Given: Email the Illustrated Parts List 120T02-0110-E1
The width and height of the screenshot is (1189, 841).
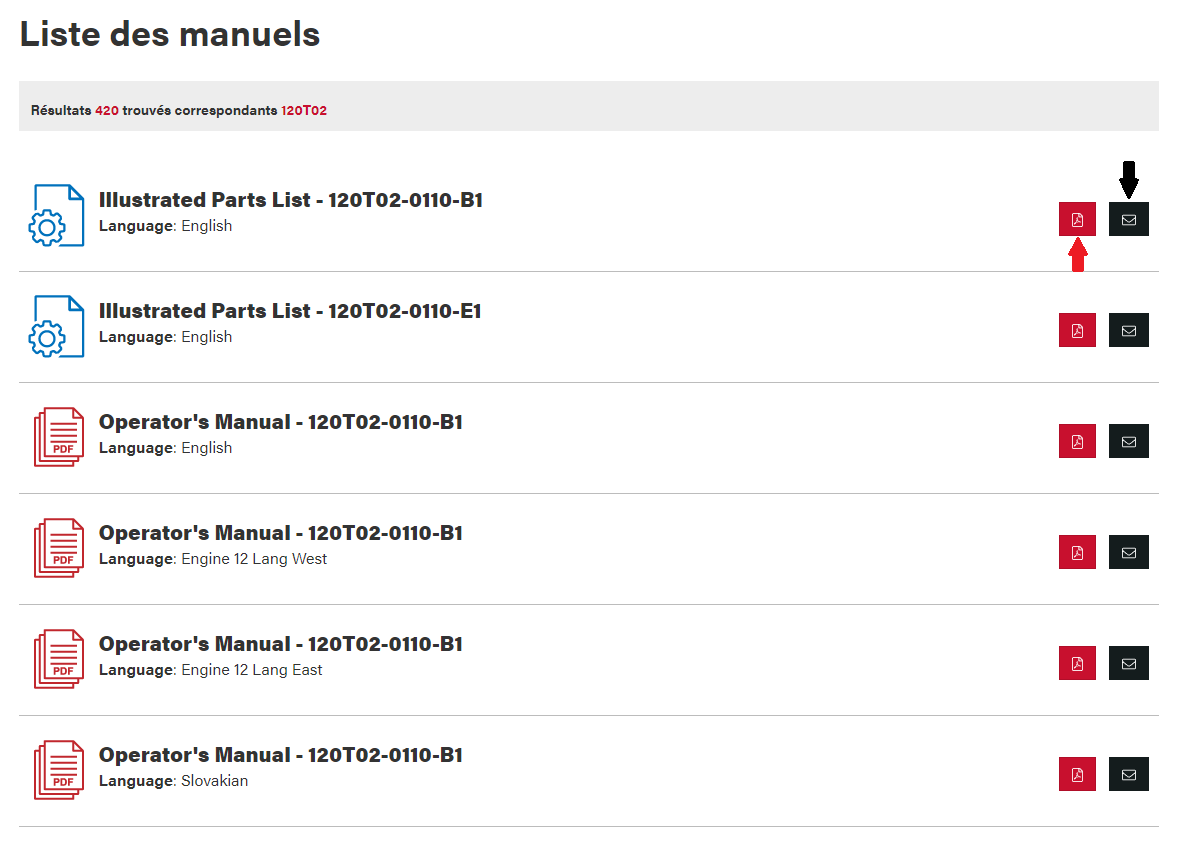Looking at the screenshot, I should 1128,330.
